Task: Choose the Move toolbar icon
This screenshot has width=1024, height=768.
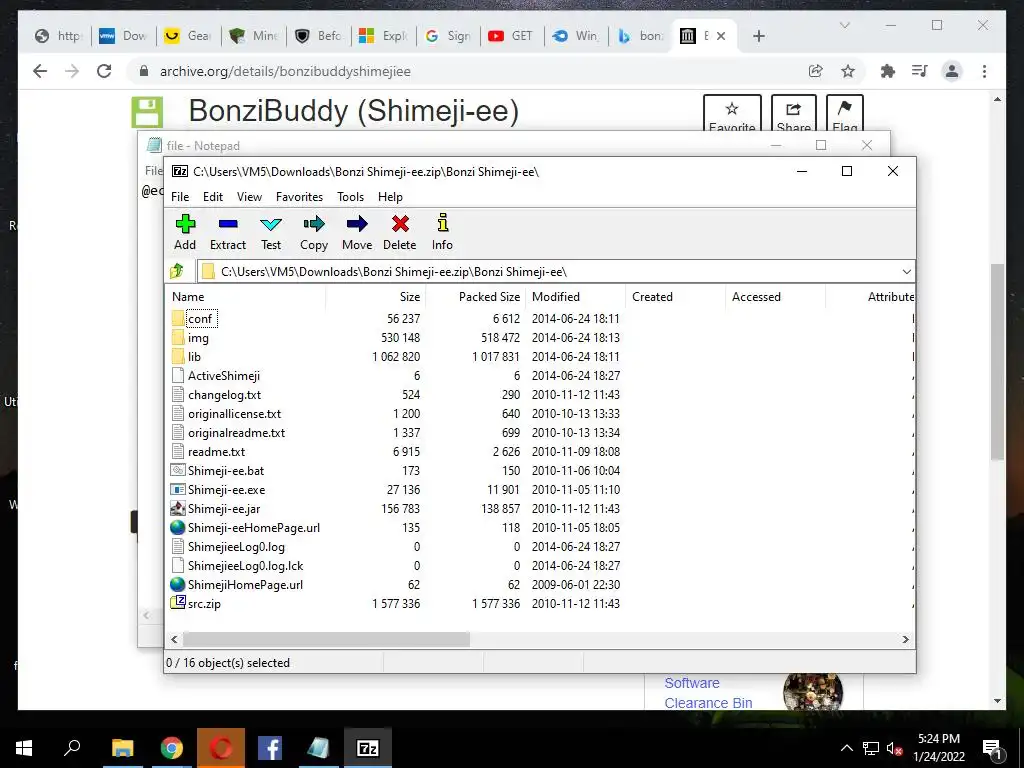Action: point(357,232)
